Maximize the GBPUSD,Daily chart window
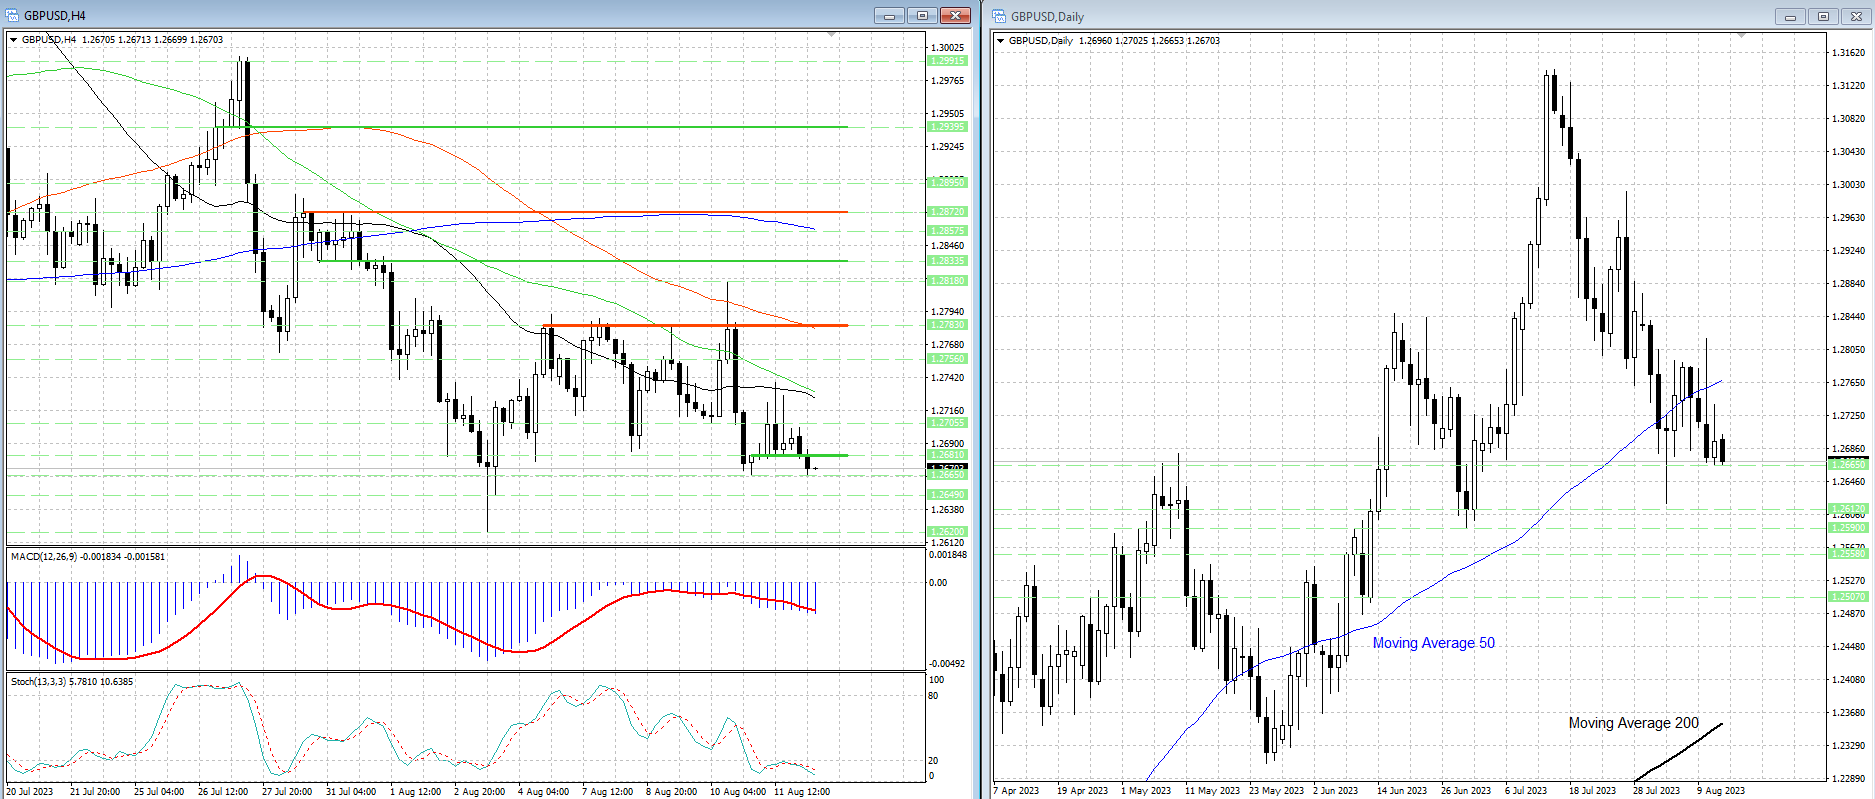The height and width of the screenshot is (799, 1875). pyautogui.click(x=1823, y=16)
